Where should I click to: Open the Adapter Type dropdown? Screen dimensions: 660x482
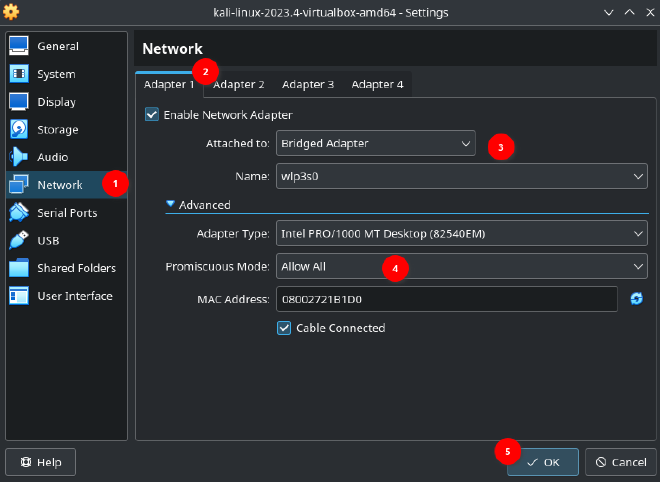click(461, 233)
